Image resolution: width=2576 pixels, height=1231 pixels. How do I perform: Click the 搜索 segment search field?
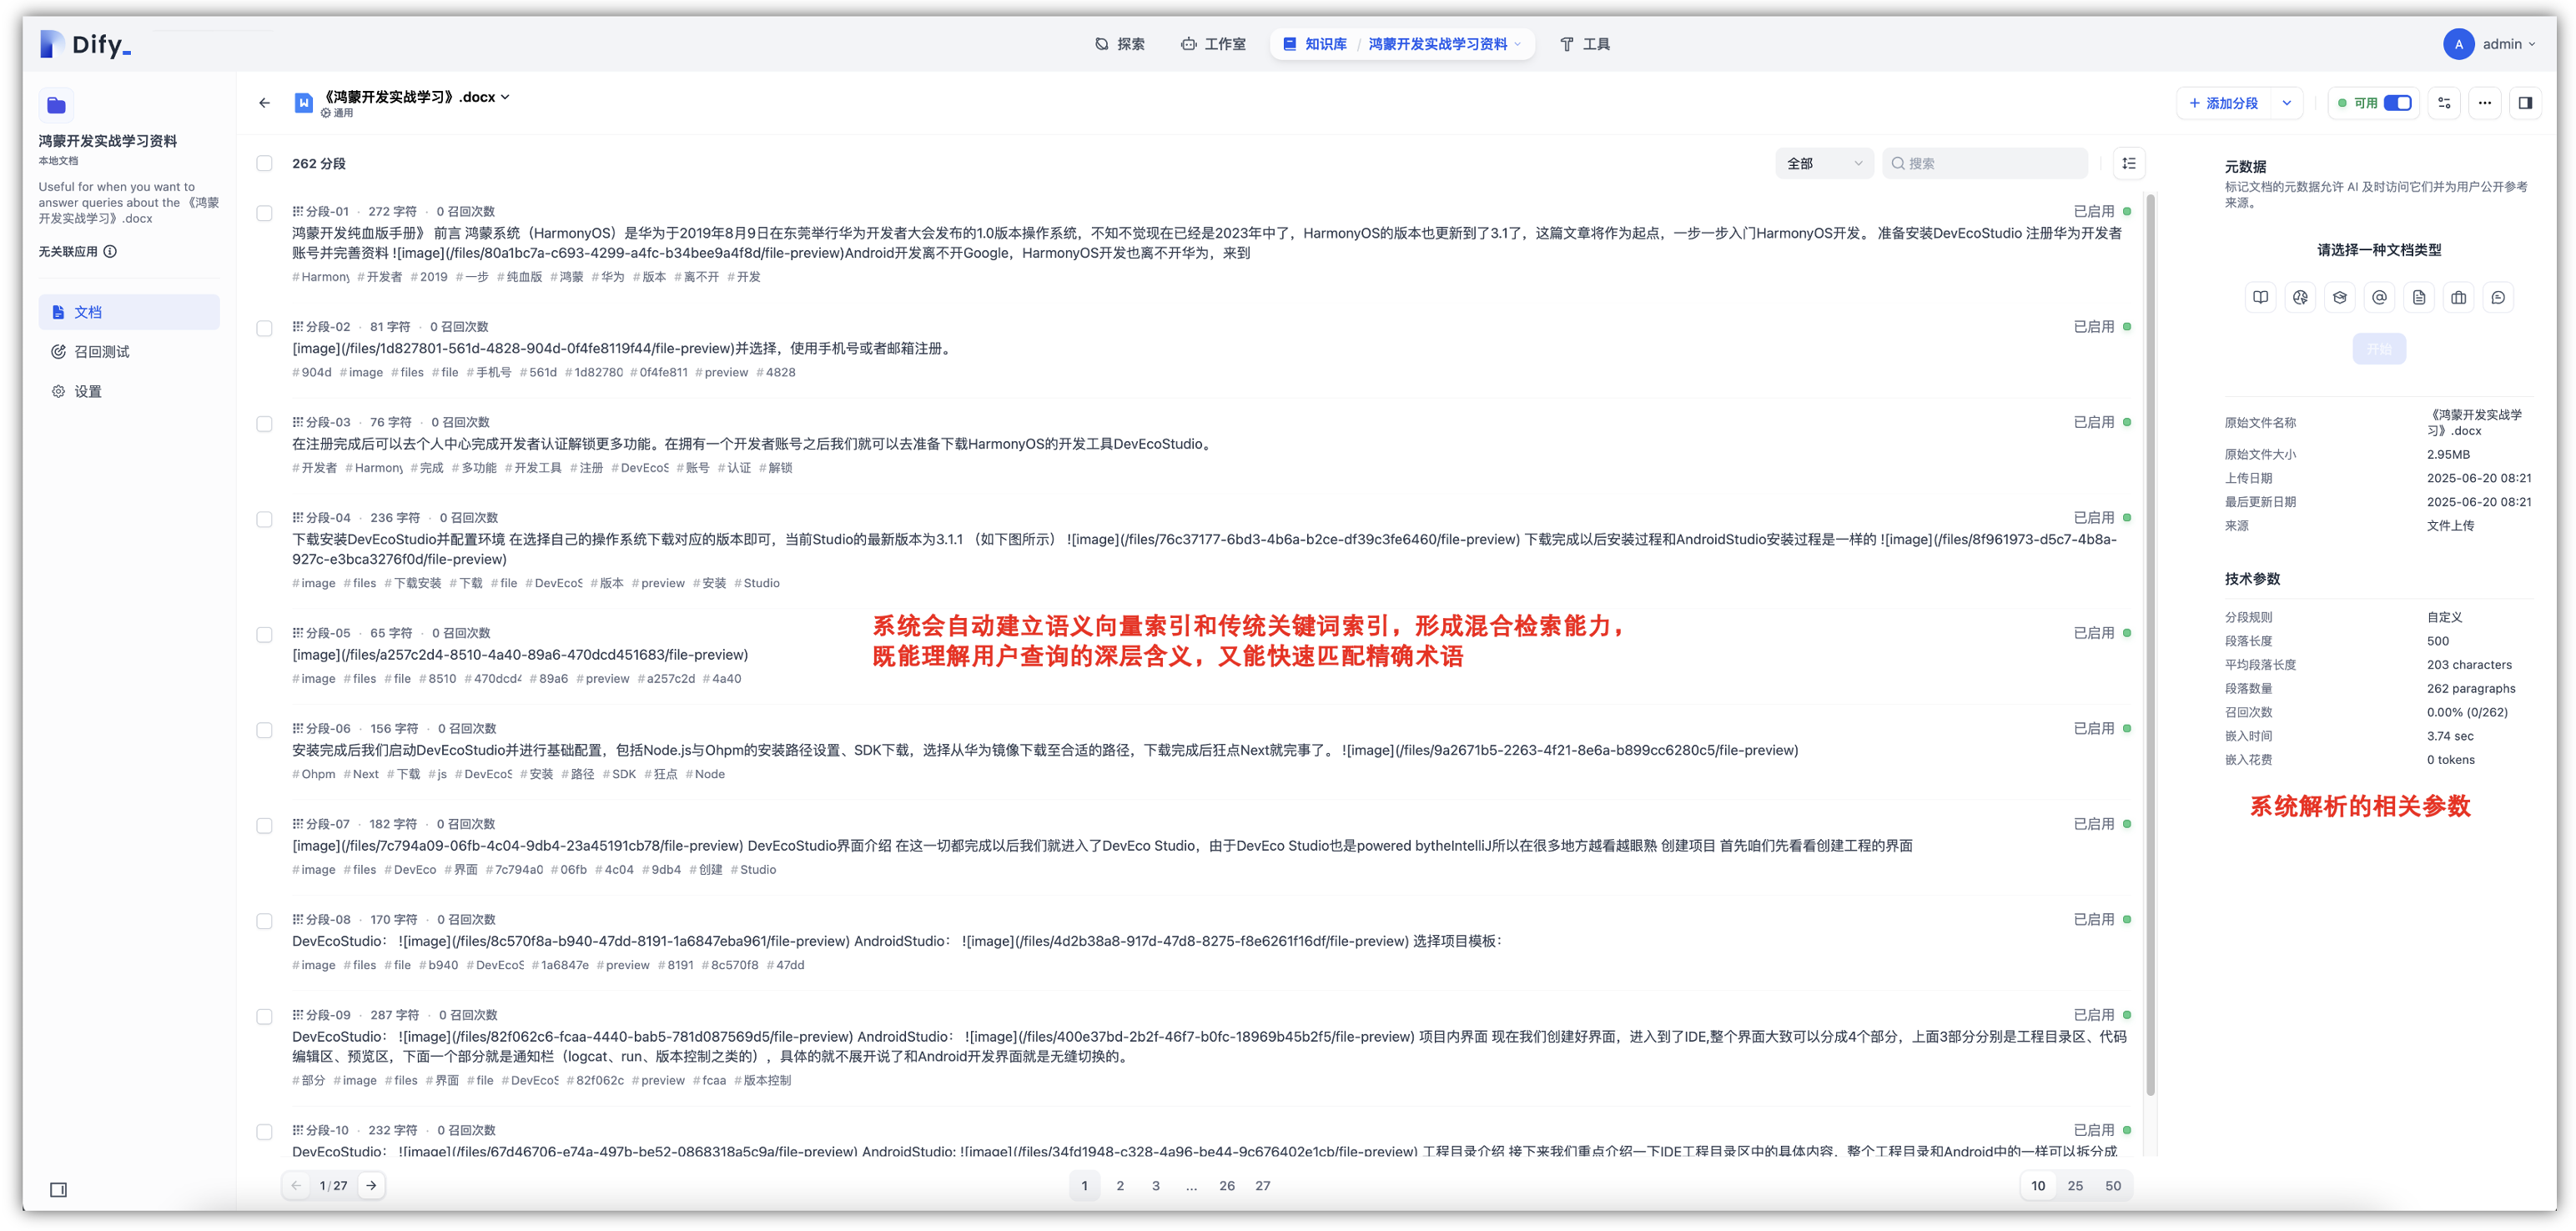click(1985, 163)
